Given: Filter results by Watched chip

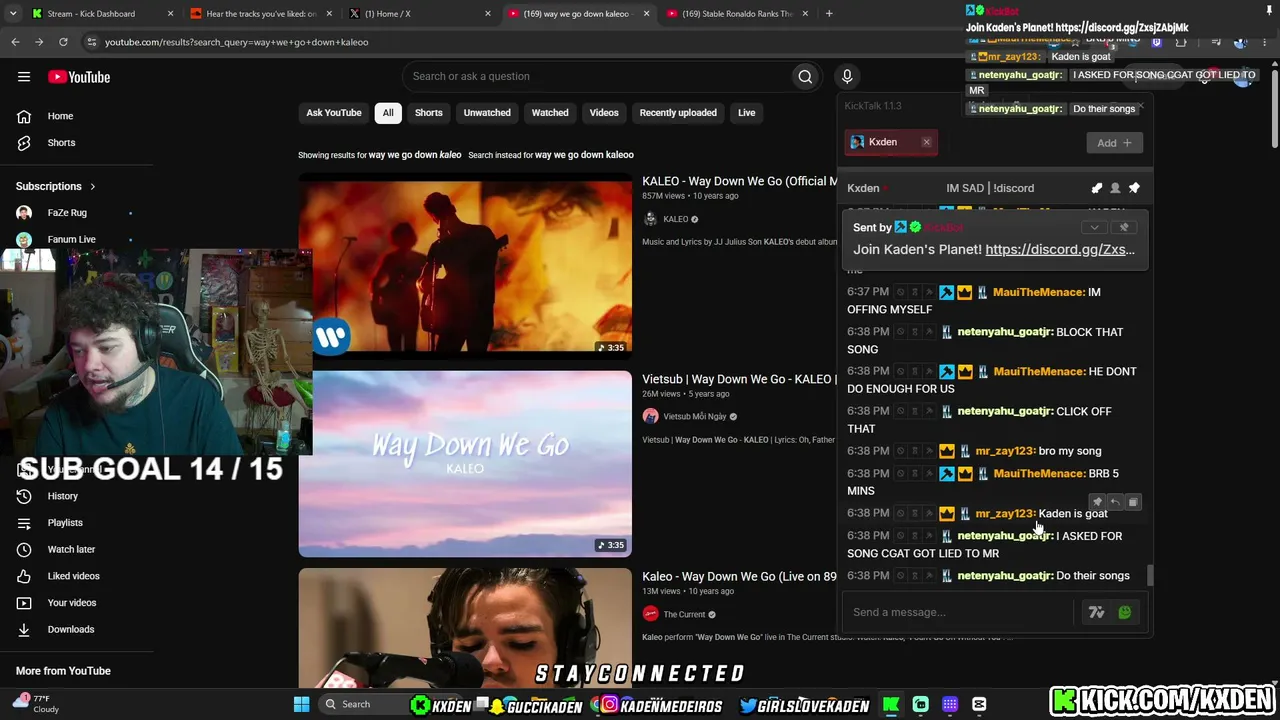Looking at the screenshot, I should (x=550, y=113).
